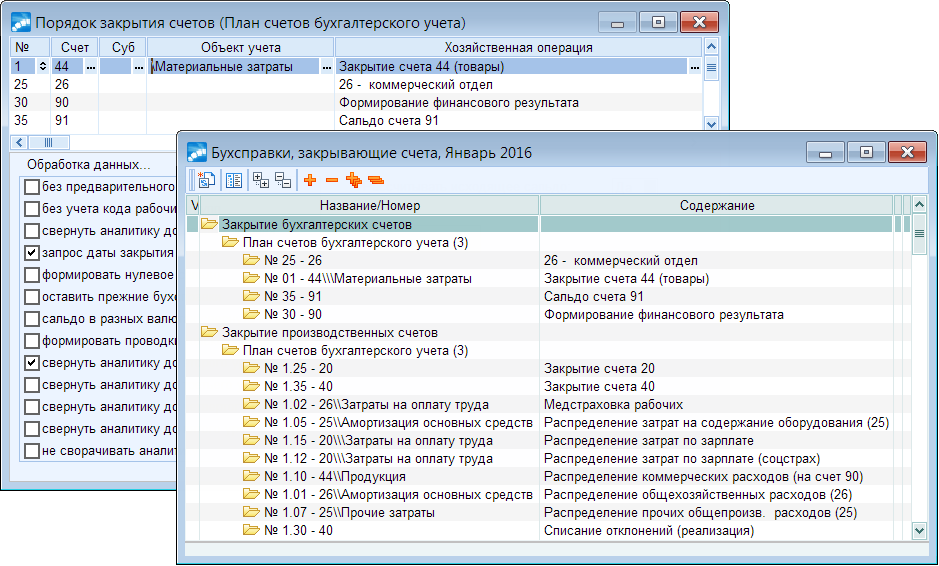Click the collapse all nodes toolbar icon

point(283,180)
